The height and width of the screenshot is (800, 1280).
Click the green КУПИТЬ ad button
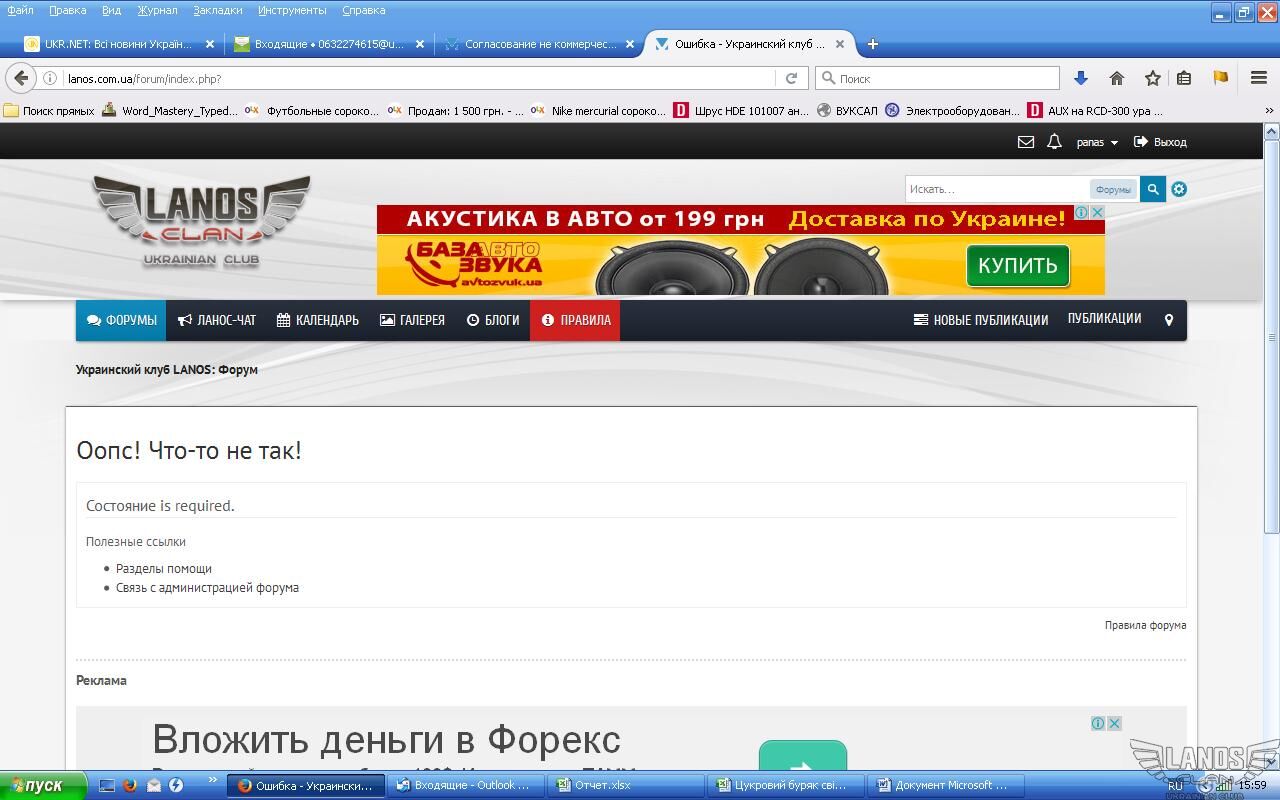[x=1017, y=265]
